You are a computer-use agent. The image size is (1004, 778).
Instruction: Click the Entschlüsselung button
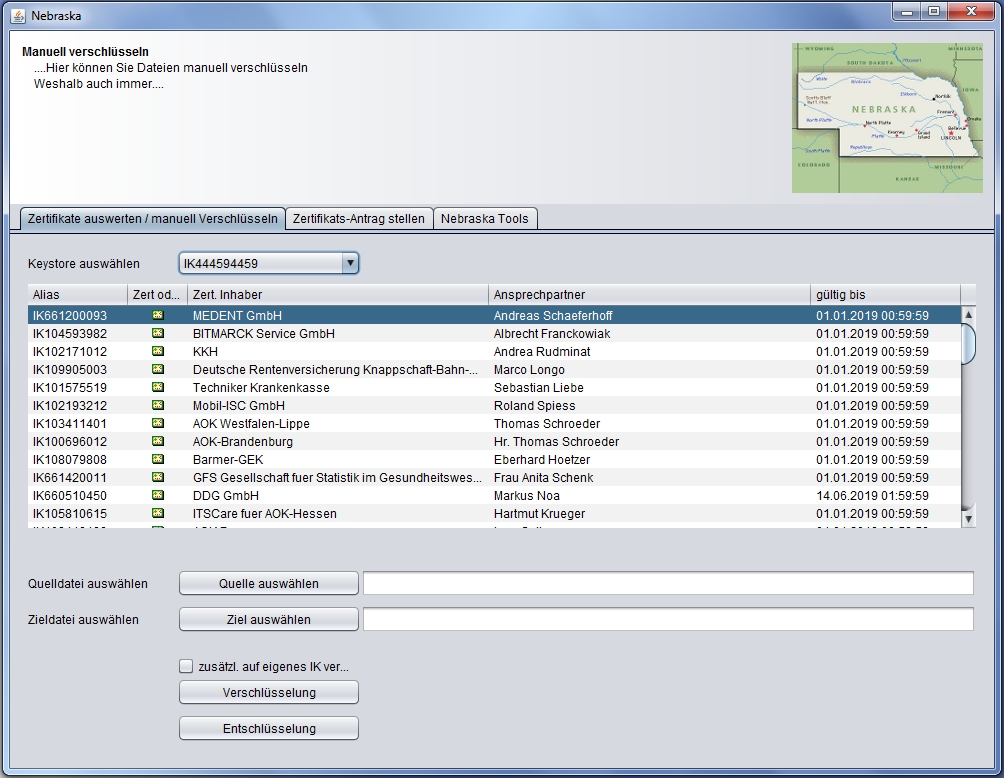(x=268, y=728)
